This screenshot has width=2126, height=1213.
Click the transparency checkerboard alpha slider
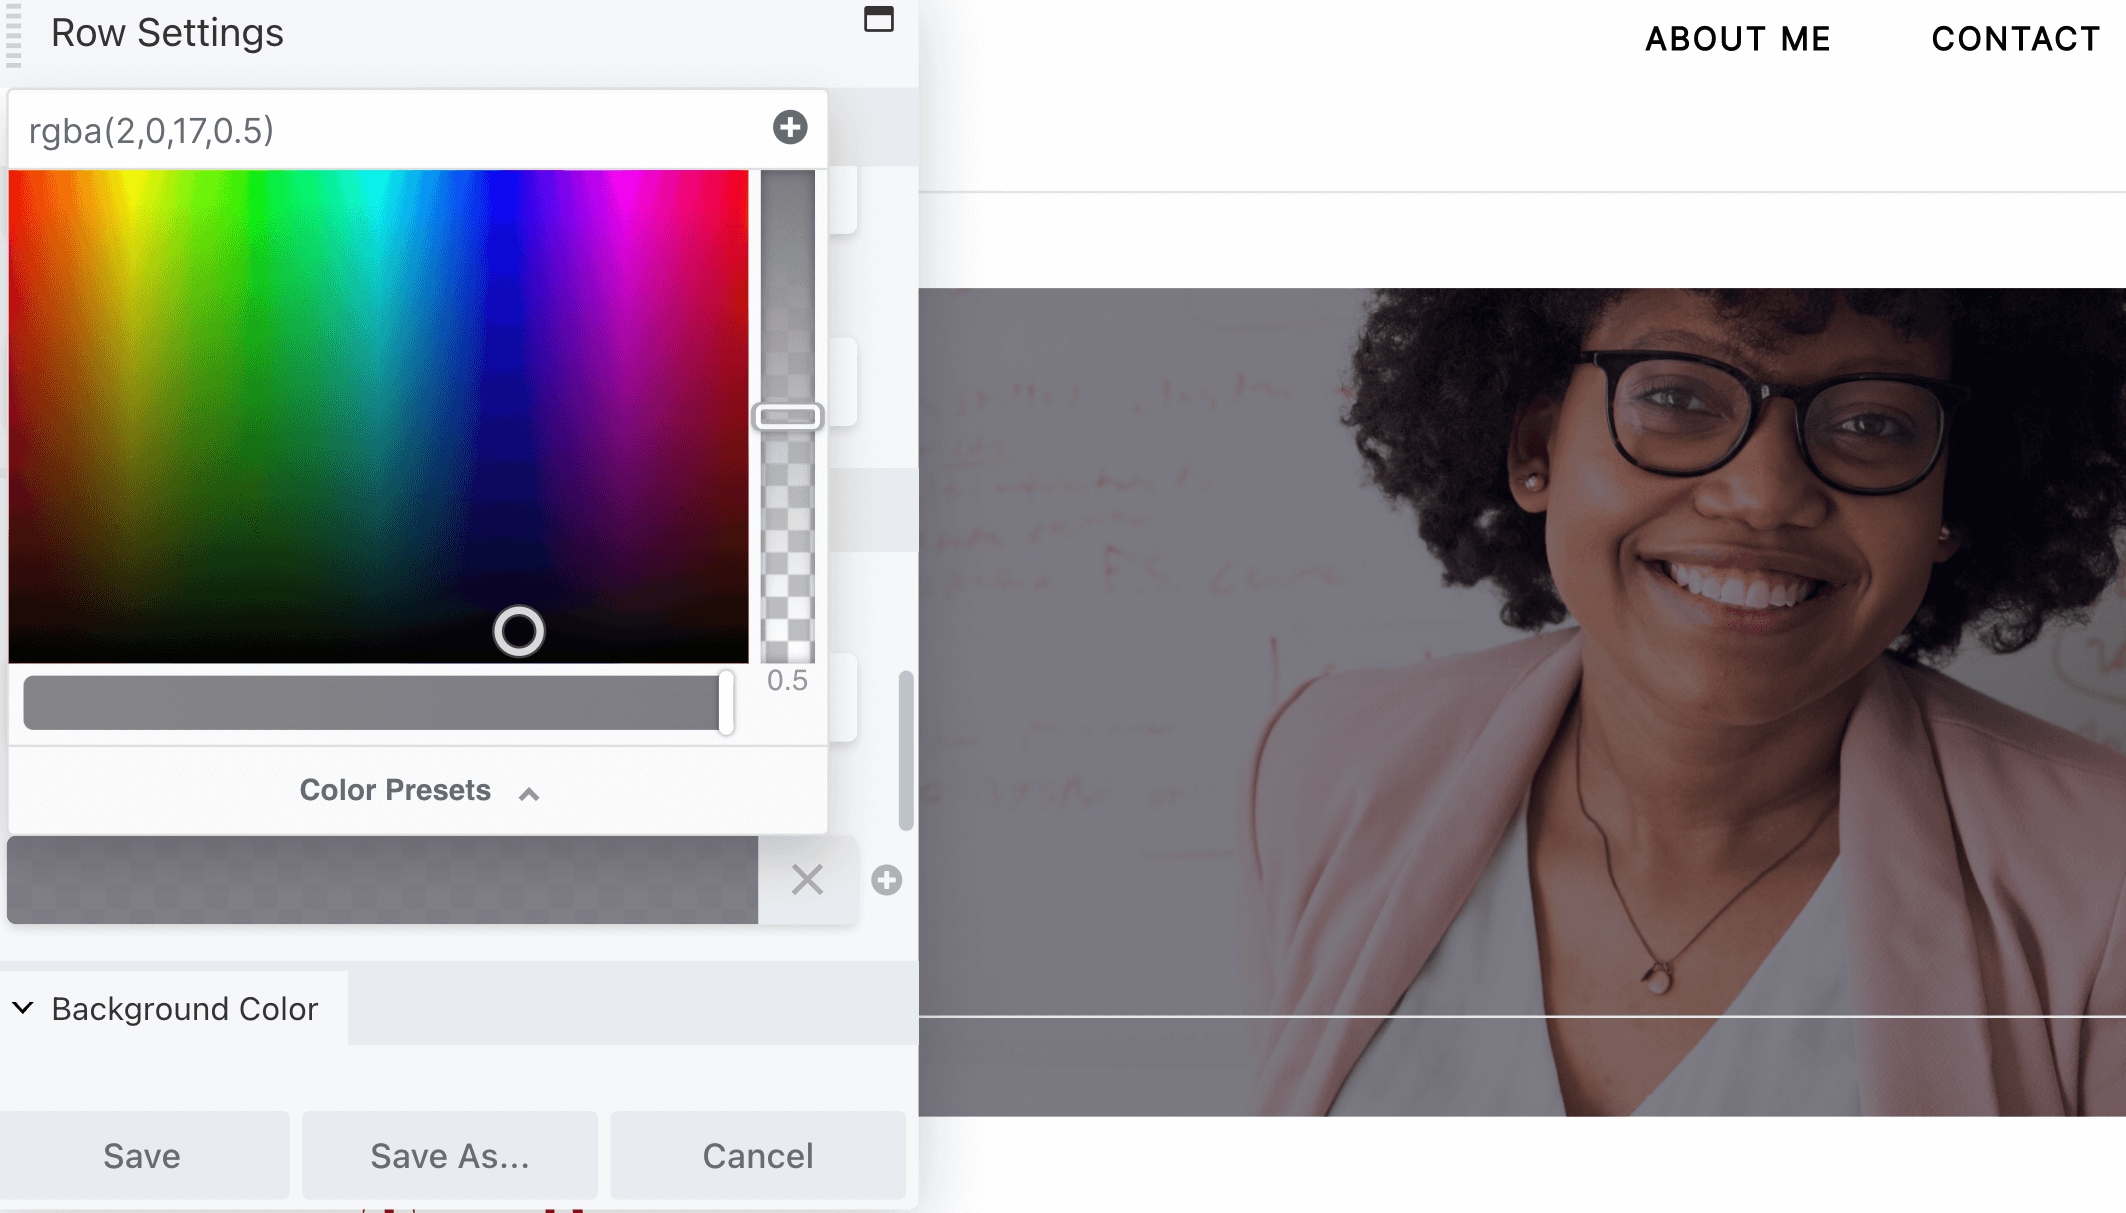coord(788,416)
